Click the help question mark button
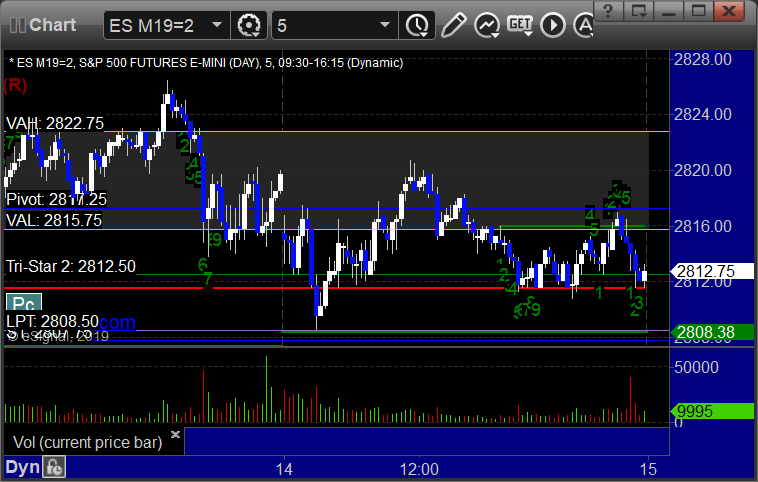The width and height of the screenshot is (758, 482). coord(609,11)
